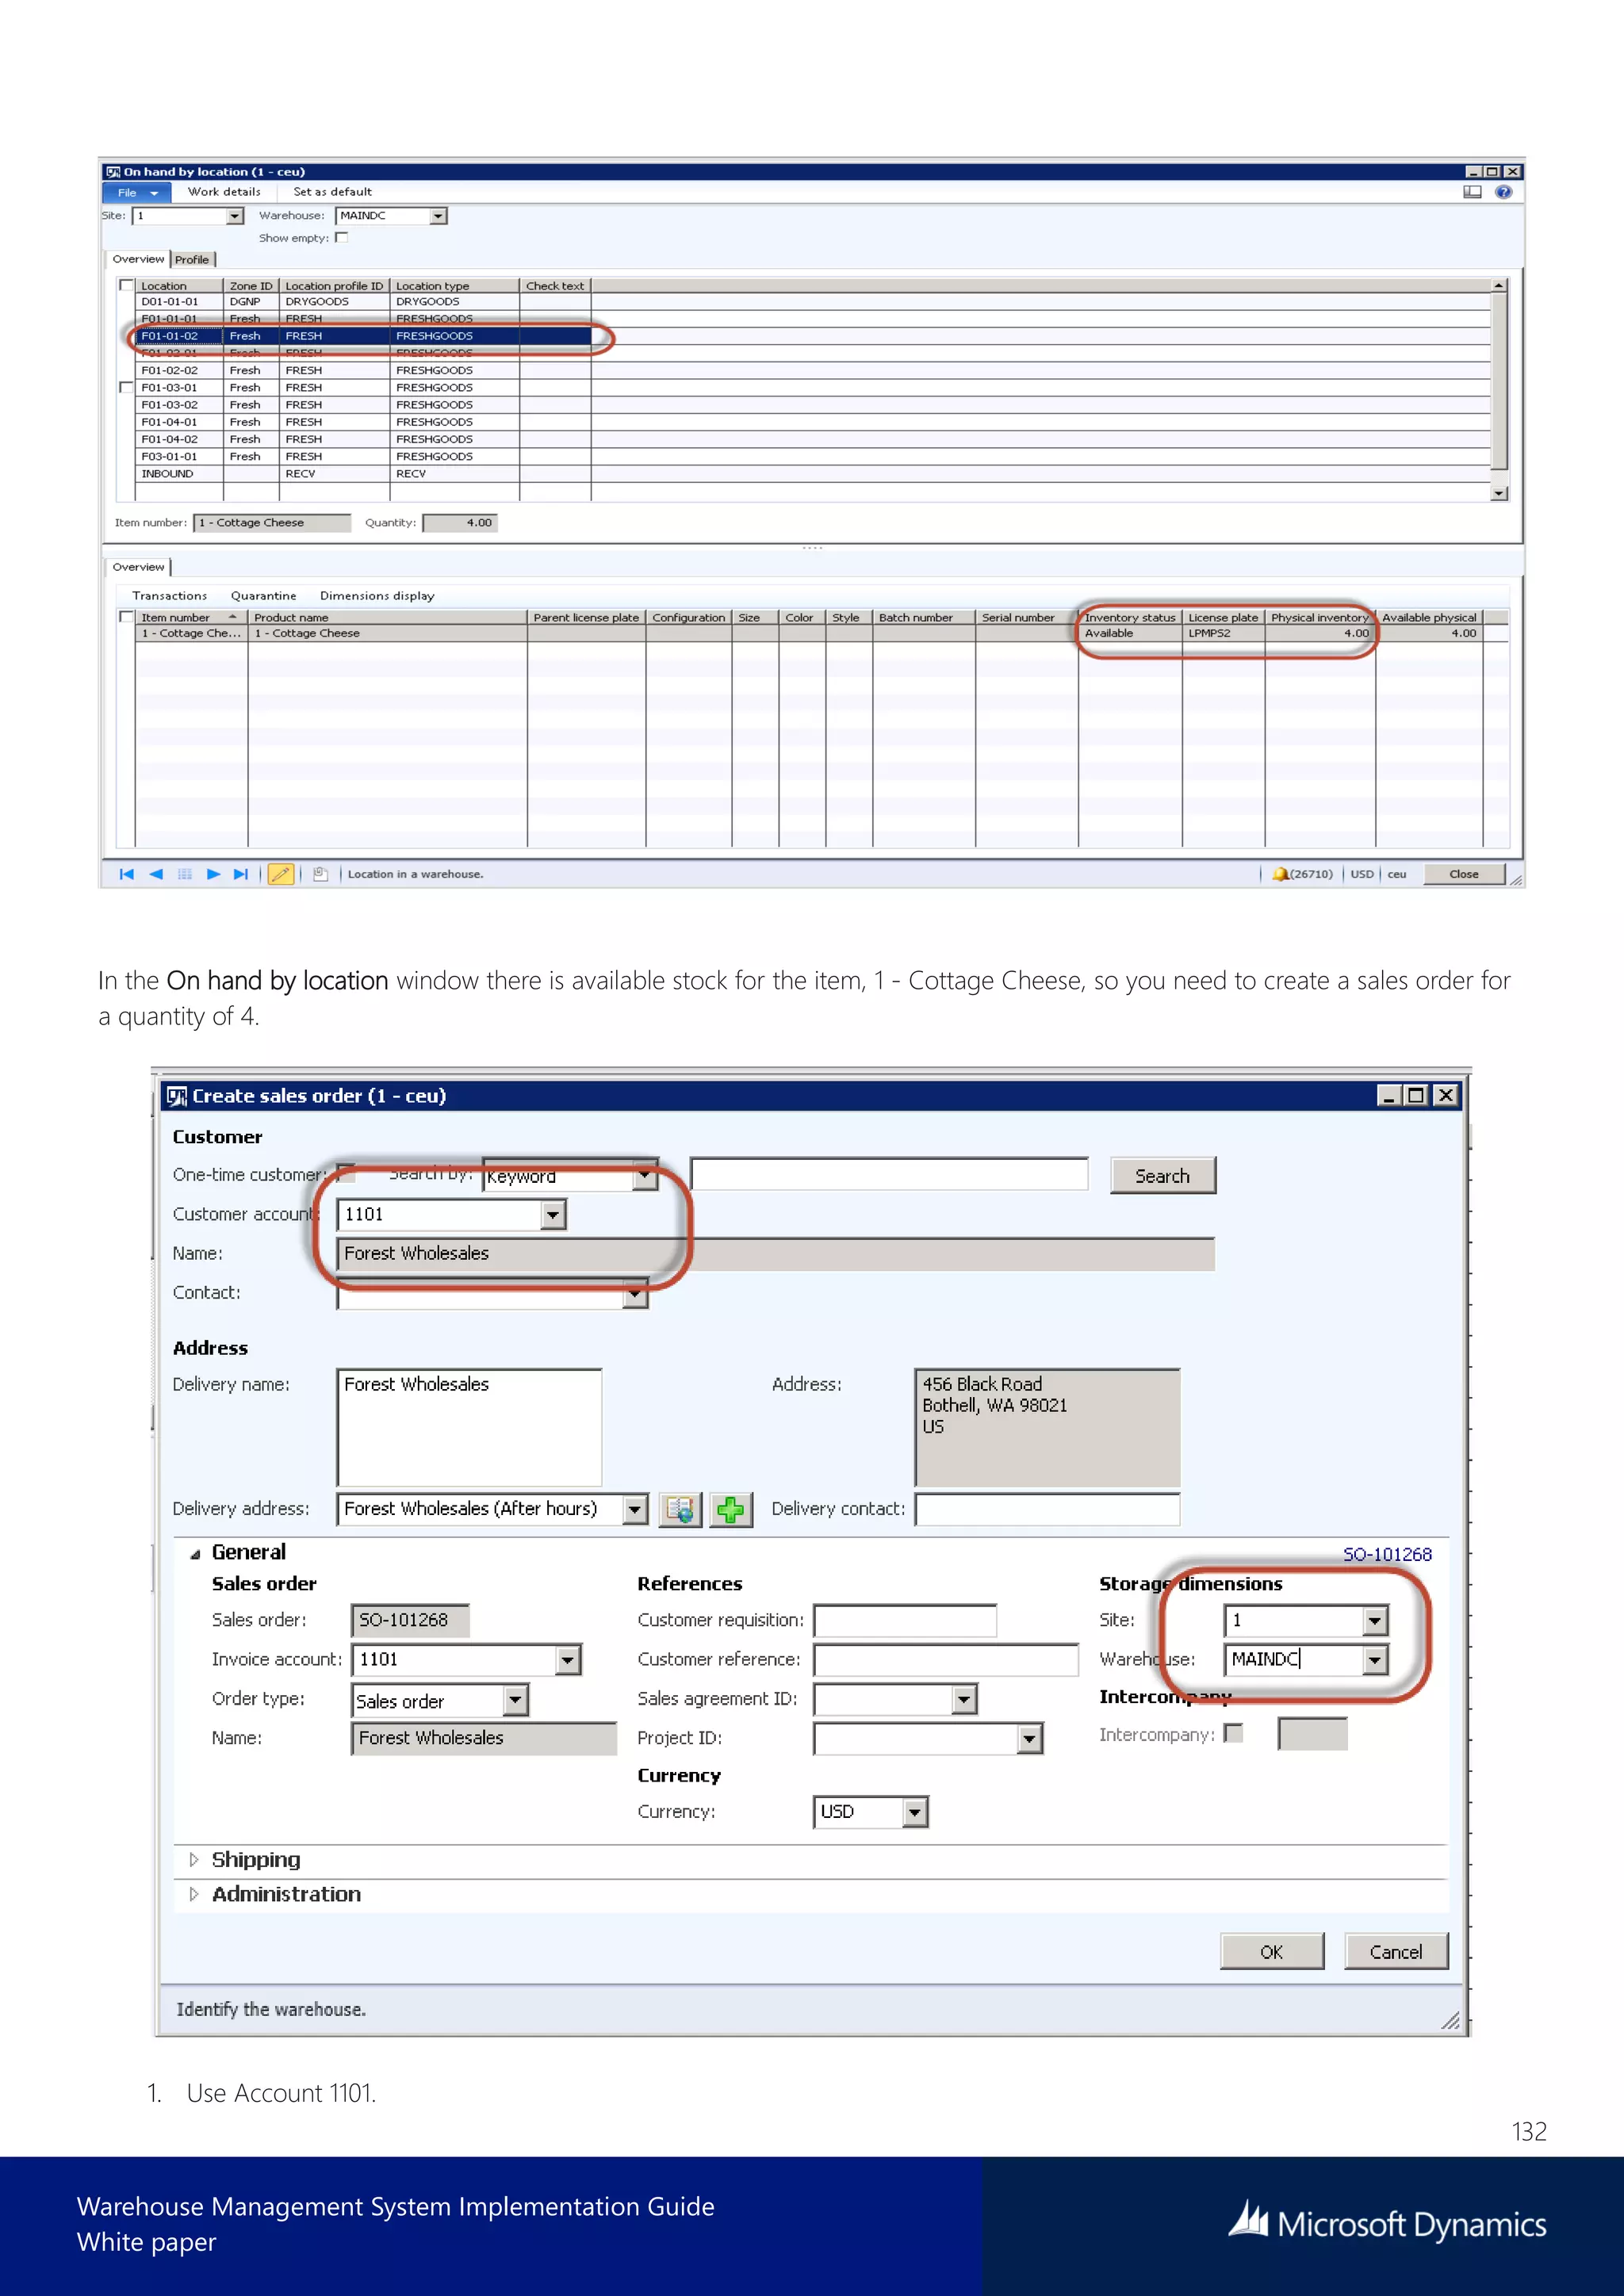Click the edit pencil icon in status bar
The width and height of the screenshot is (1624, 2296).
click(x=281, y=874)
